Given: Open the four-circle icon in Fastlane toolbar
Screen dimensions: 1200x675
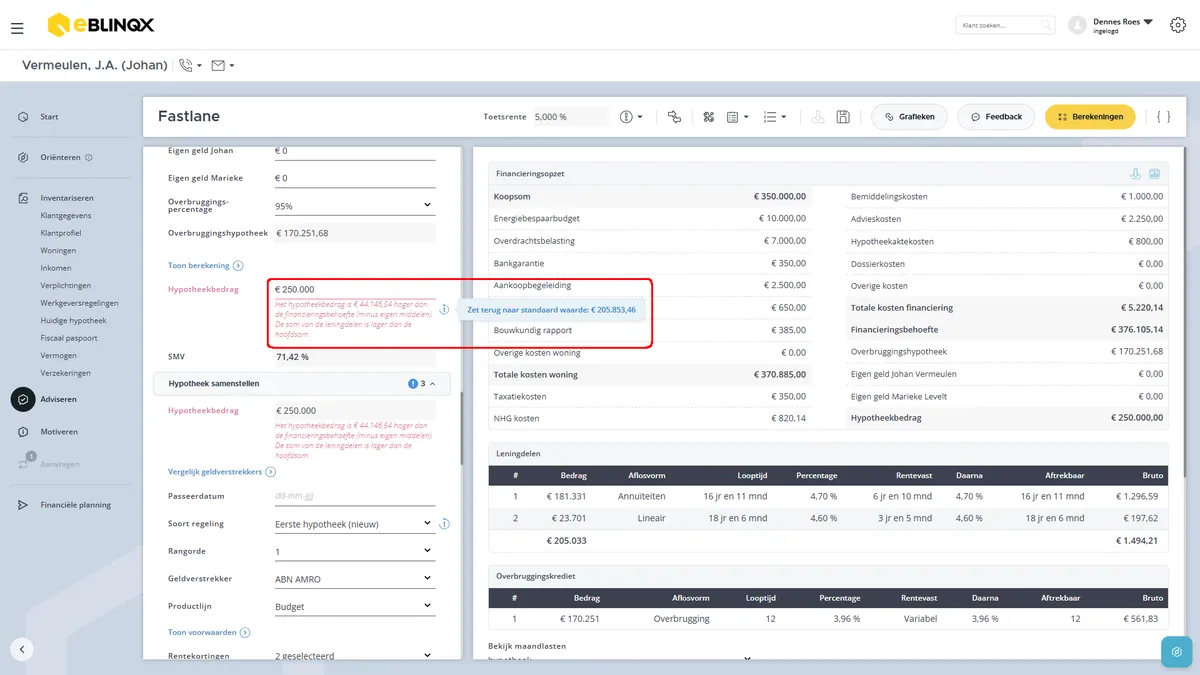Looking at the screenshot, I should (708, 117).
